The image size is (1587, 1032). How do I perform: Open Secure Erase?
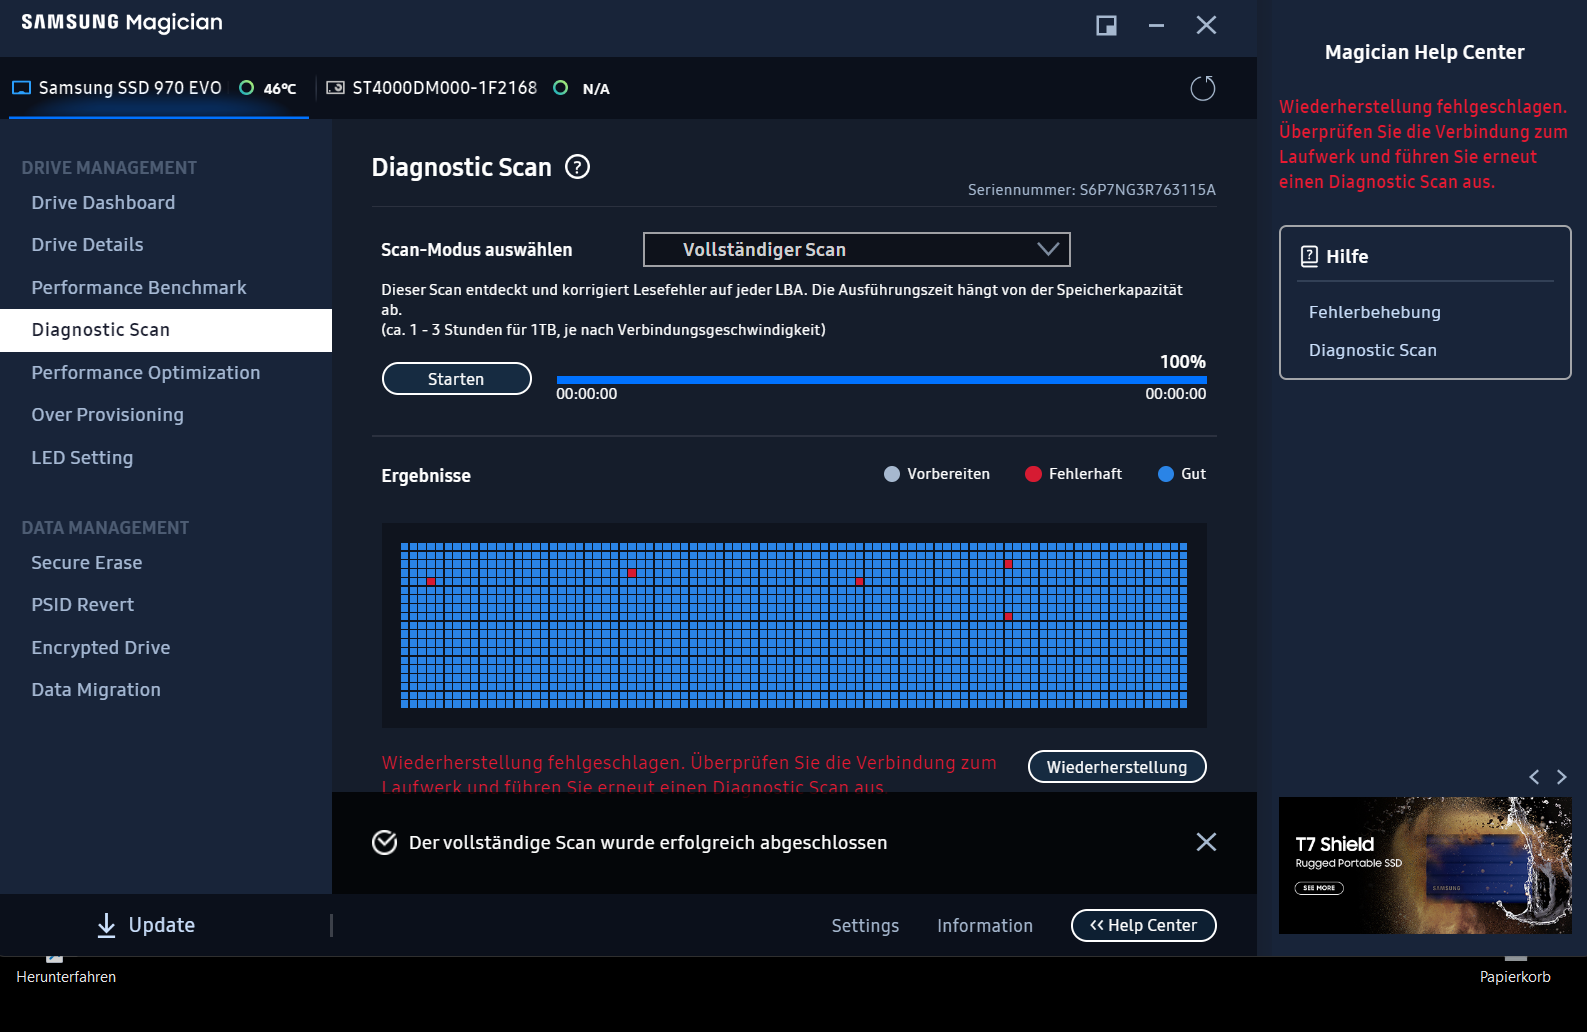click(x=87, y=562)
